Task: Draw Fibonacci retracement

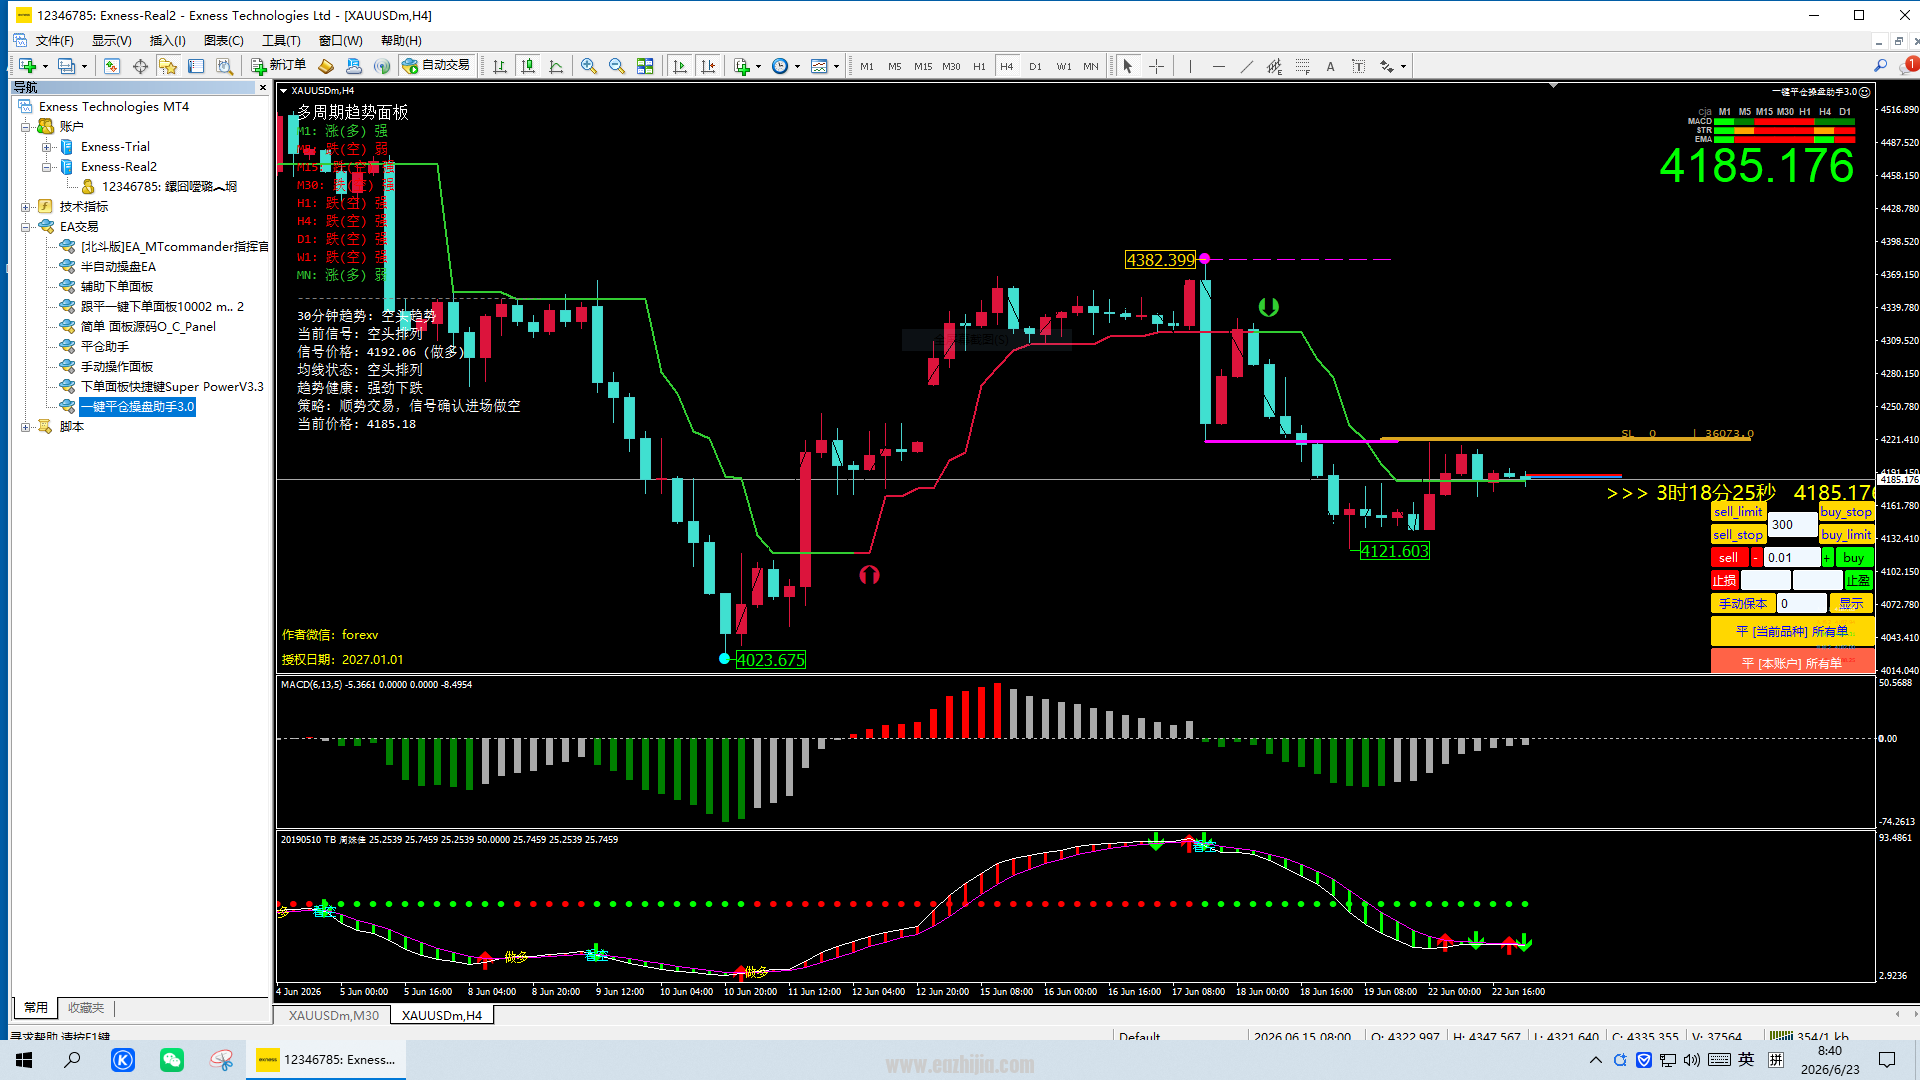Action: pos(1302,66)
